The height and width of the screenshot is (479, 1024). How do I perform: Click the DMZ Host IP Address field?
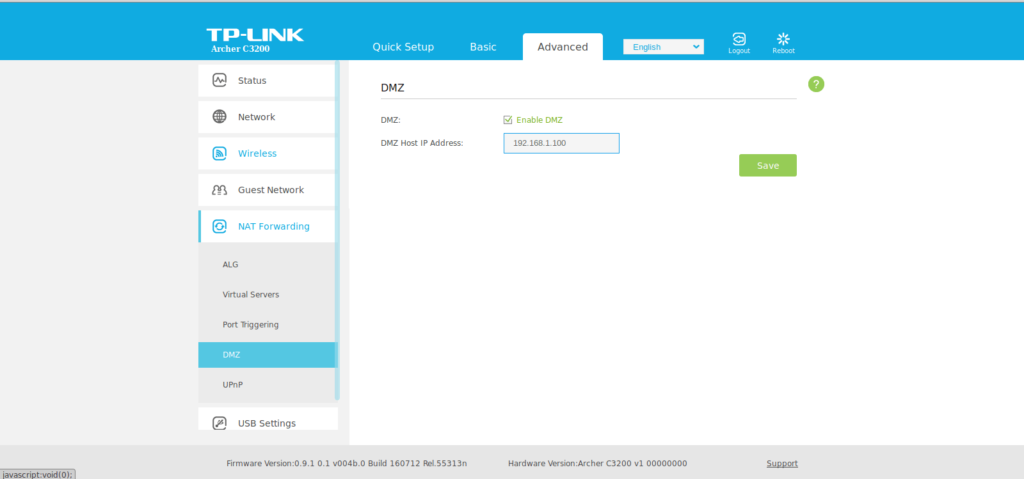pyautogui.click(x=561, y=143)
